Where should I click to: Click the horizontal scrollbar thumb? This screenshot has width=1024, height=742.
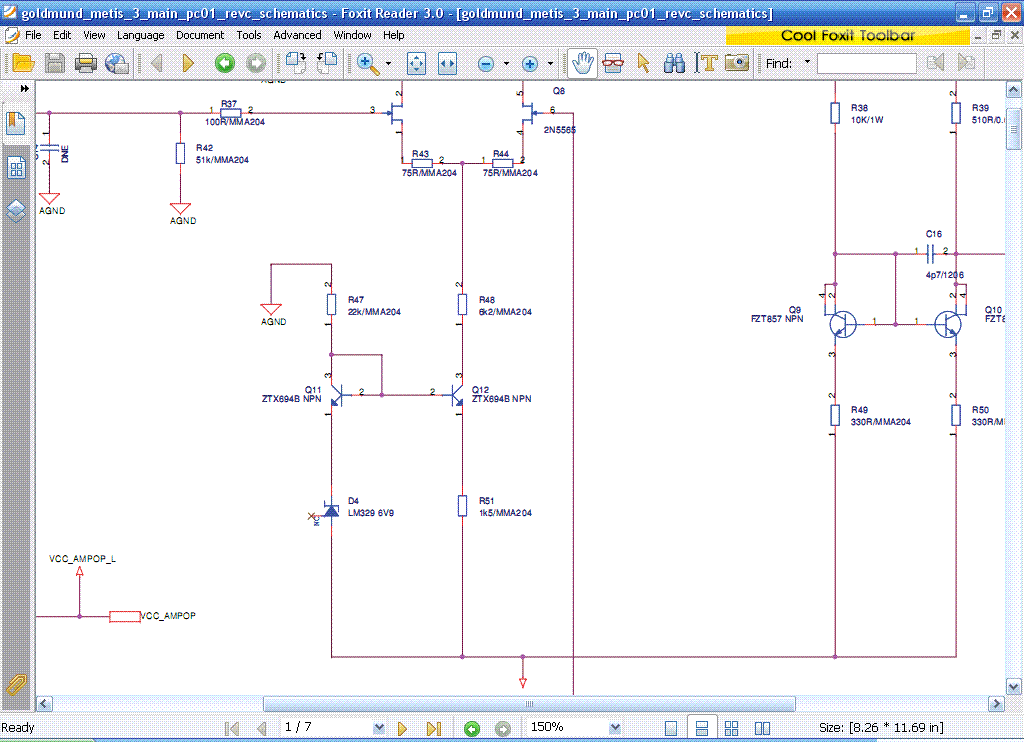(x=529, y=703)
